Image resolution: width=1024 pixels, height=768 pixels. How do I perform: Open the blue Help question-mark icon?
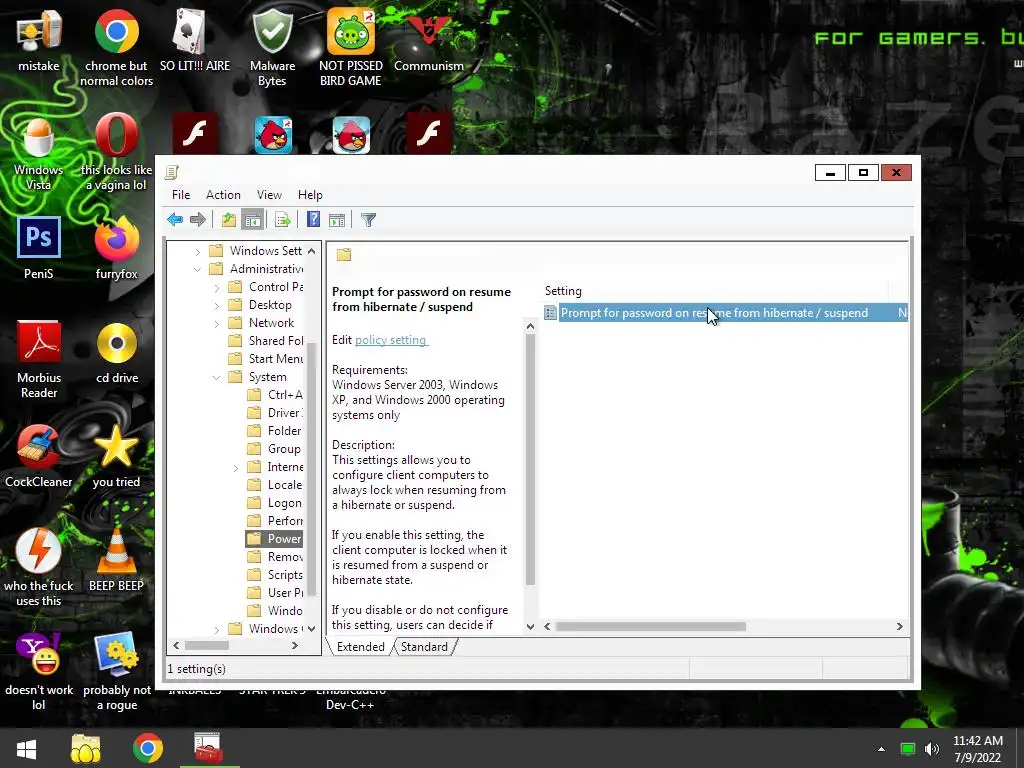coord(313,220)
